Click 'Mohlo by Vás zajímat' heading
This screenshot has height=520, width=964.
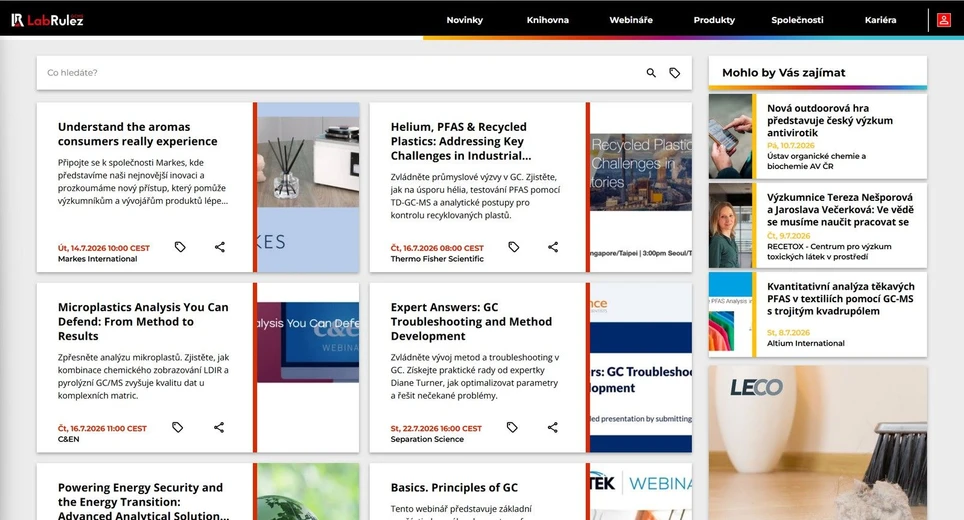click(784, 73)
